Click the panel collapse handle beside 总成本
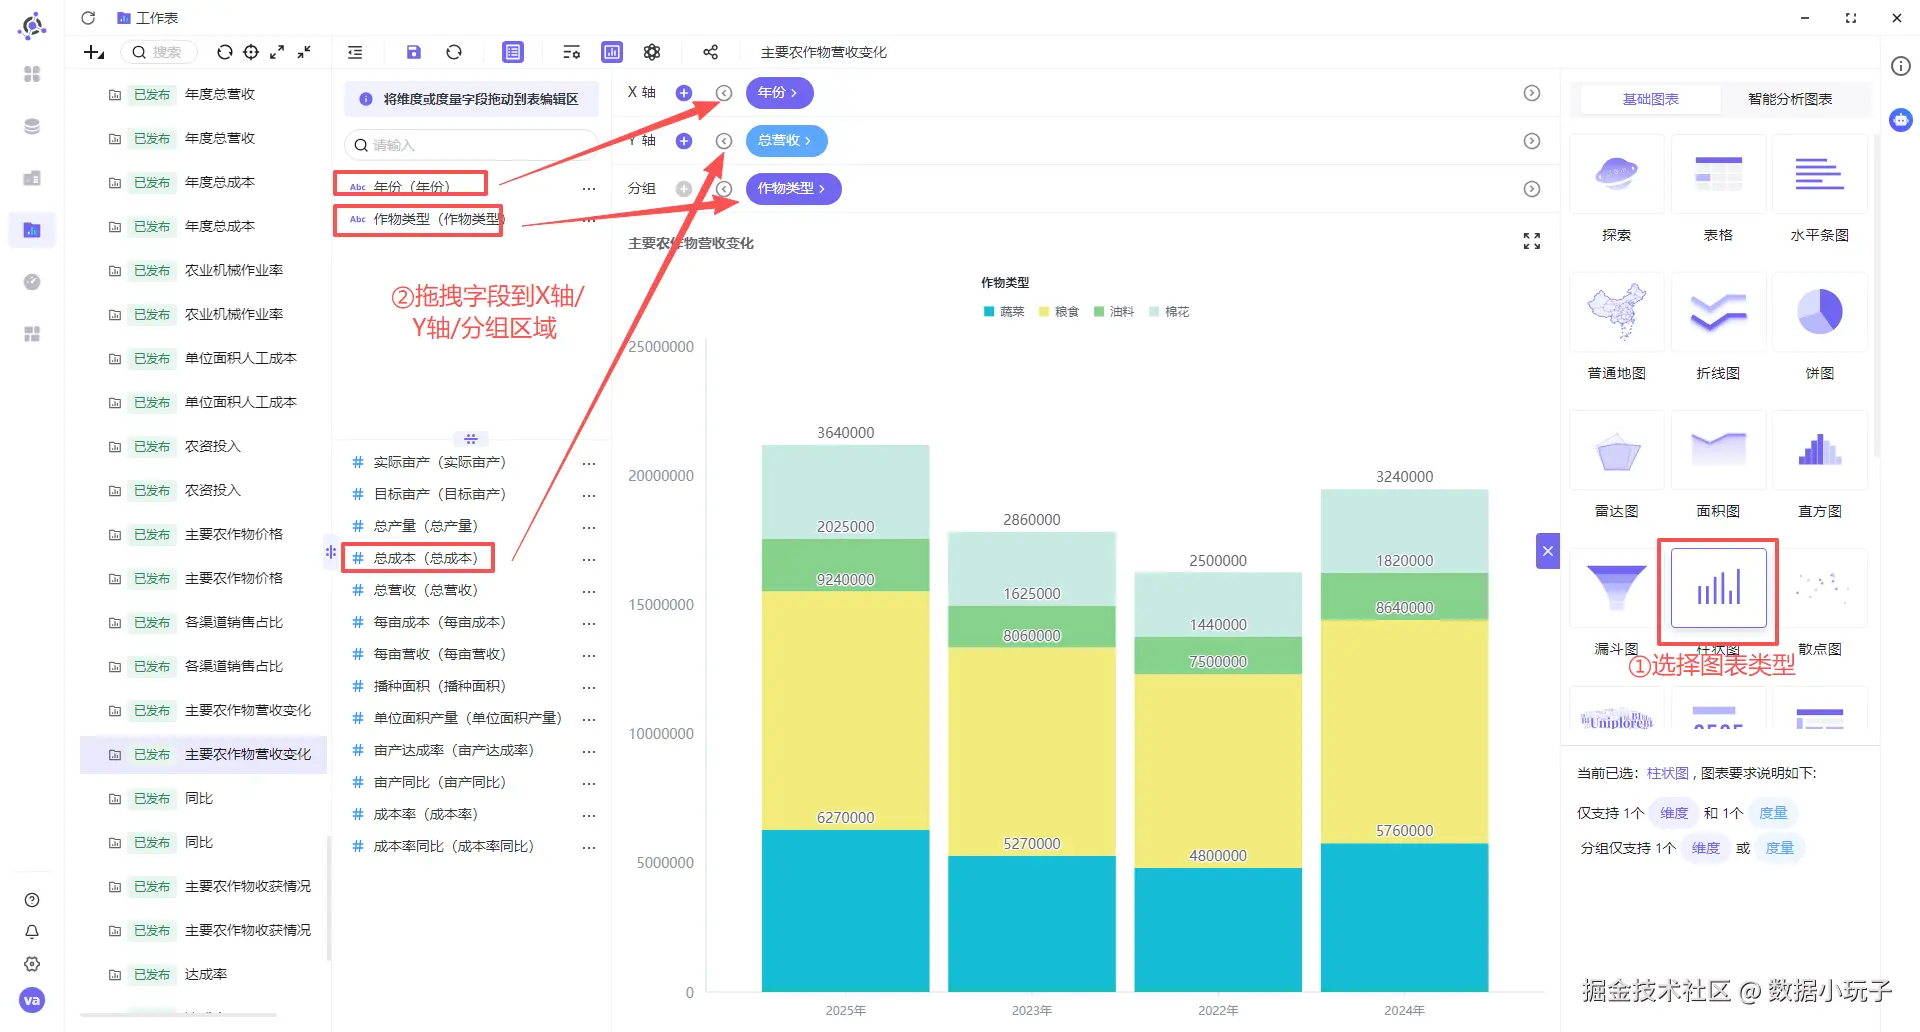1920x1032 pixels. click(x=330, y=551)
